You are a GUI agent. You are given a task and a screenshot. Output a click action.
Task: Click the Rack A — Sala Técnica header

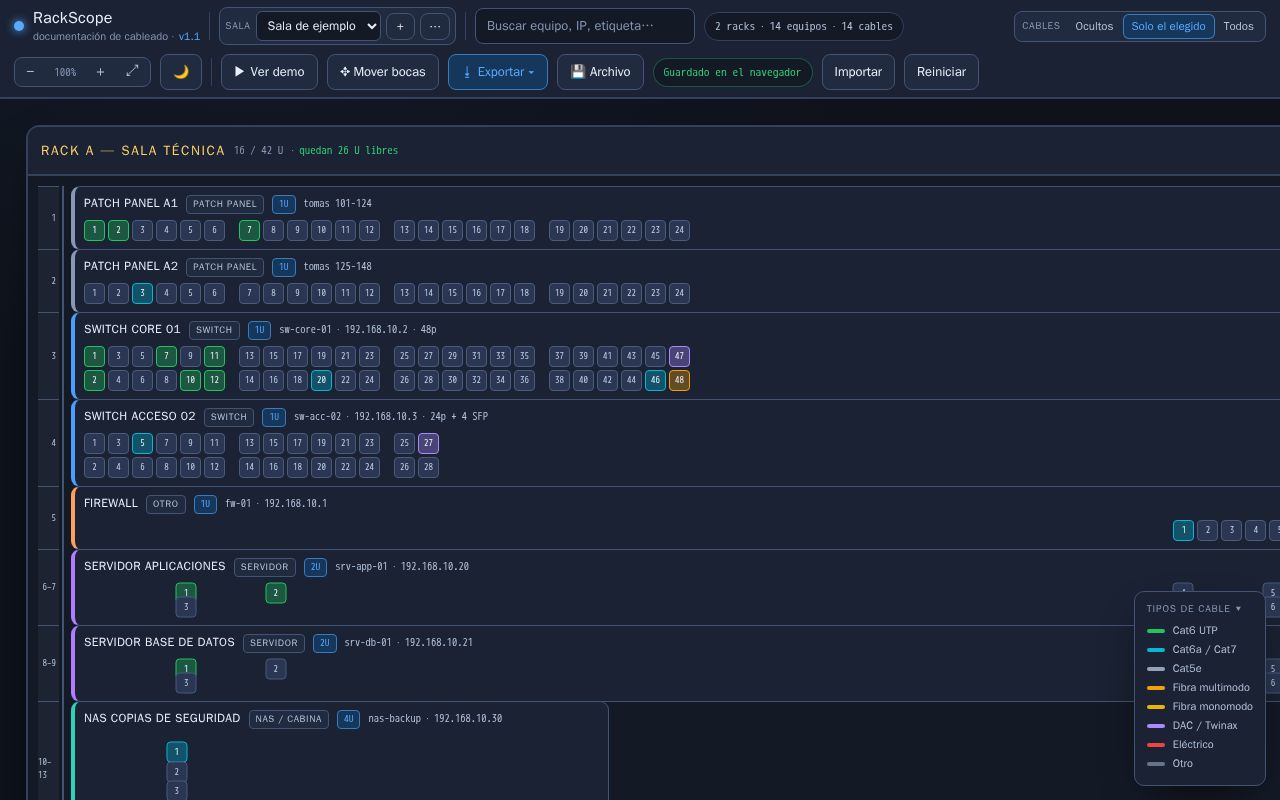tap(133, 150)
